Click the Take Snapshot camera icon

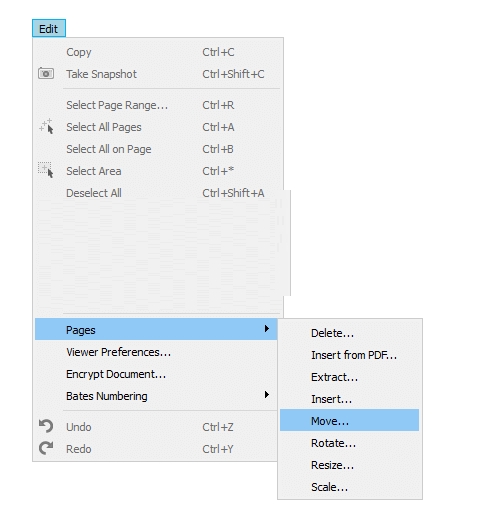[46, 74]
